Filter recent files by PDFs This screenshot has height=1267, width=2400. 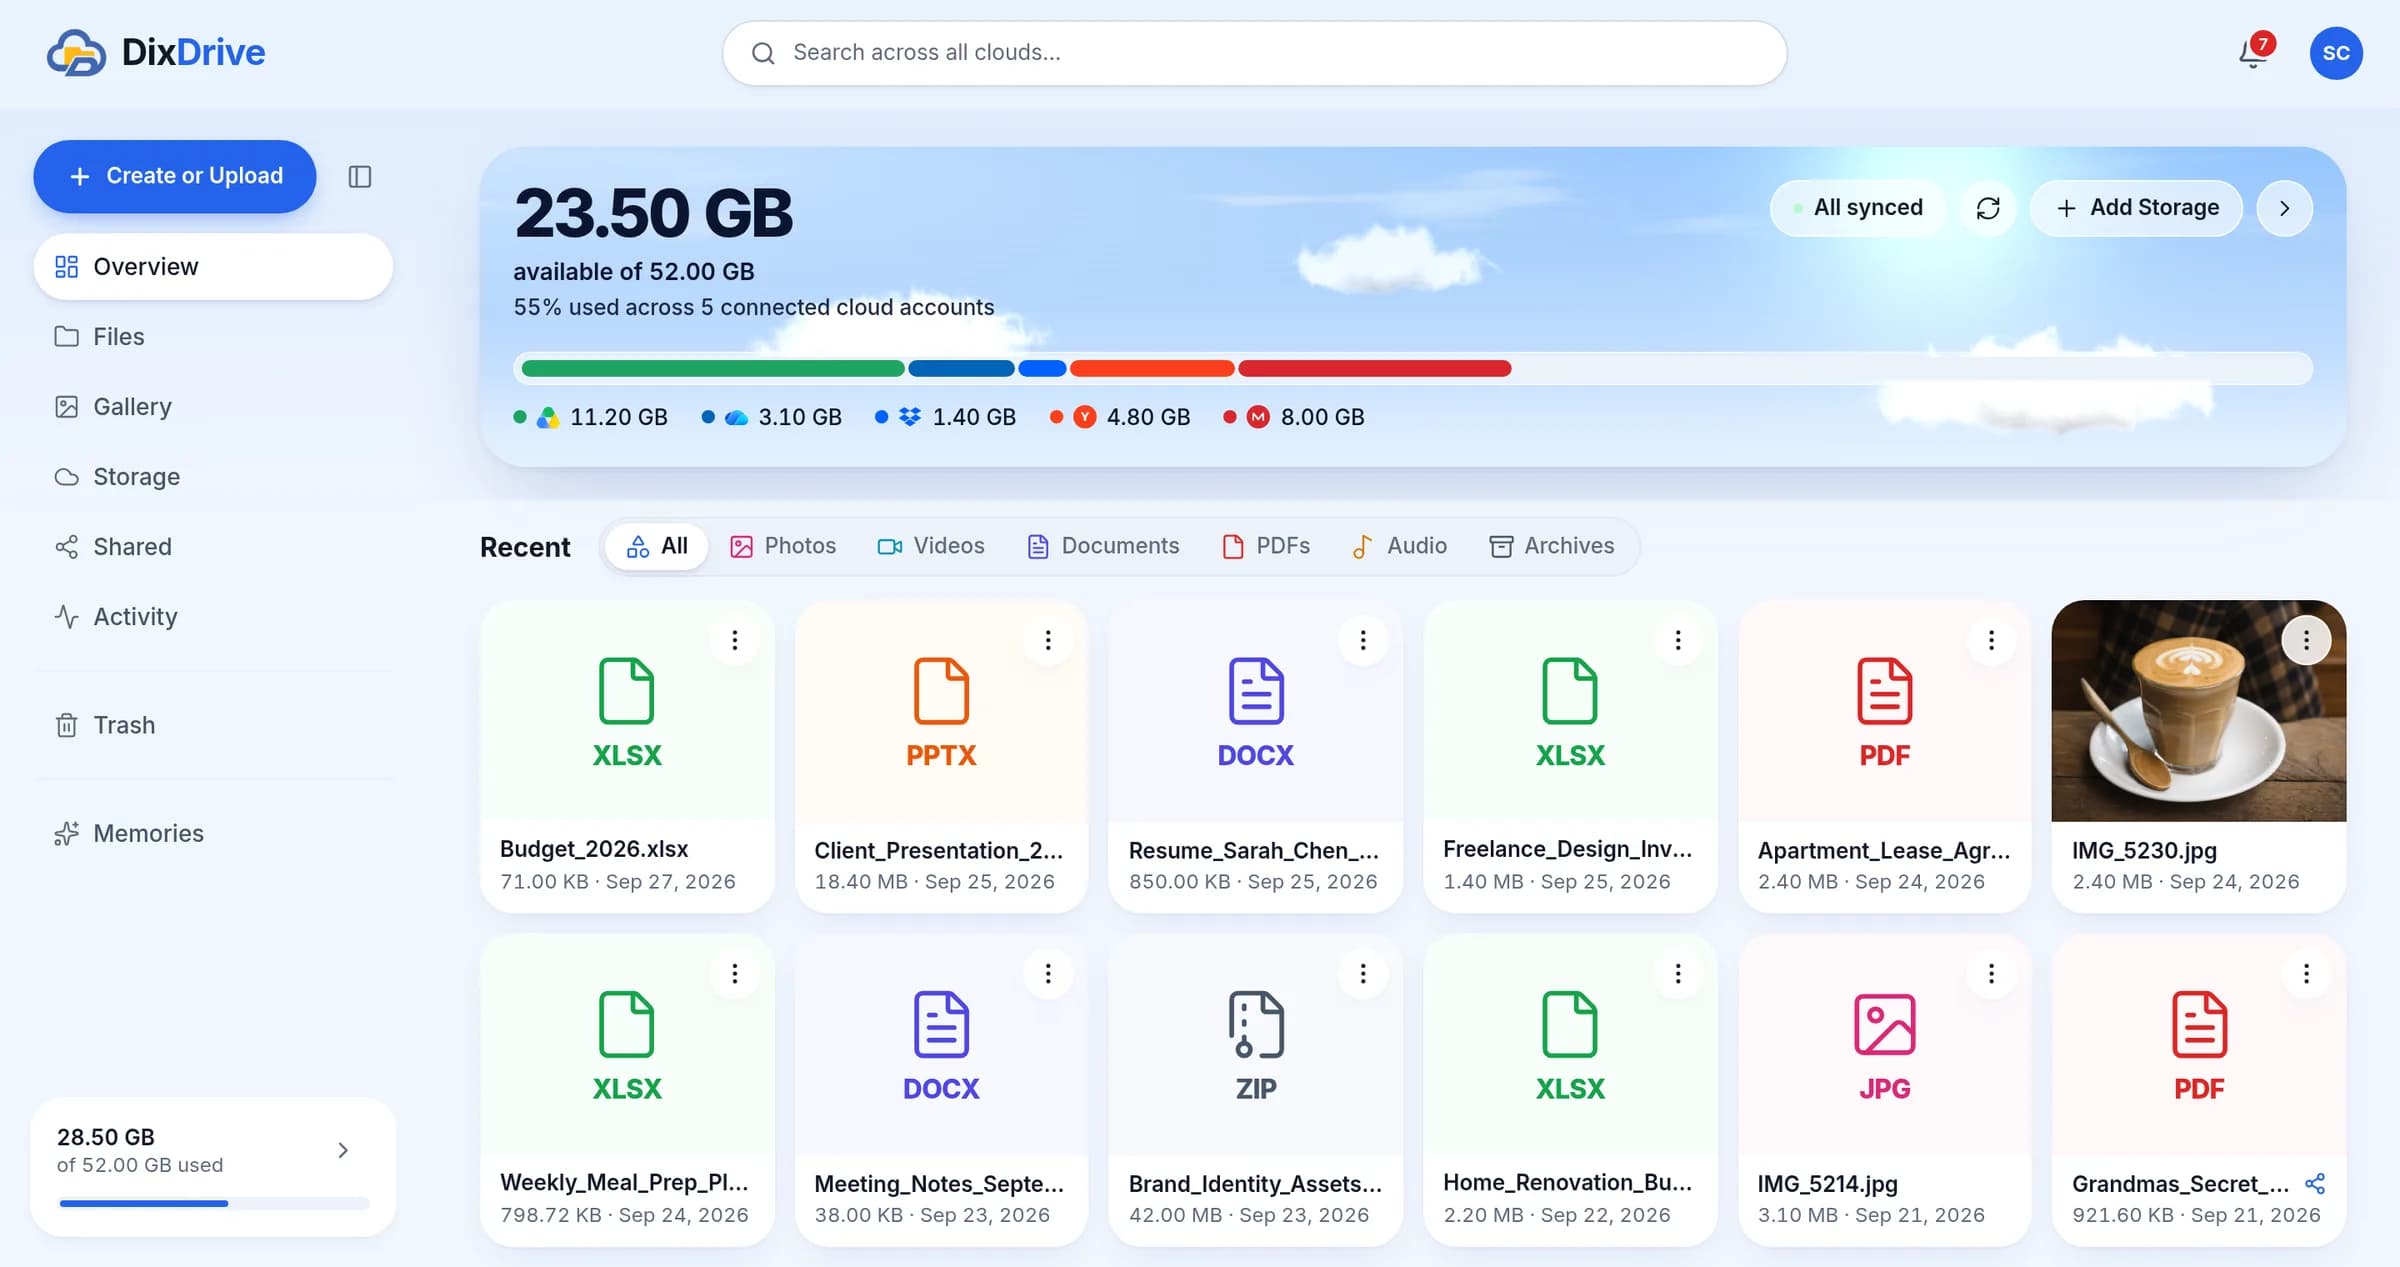click(x=1266, y=546)
